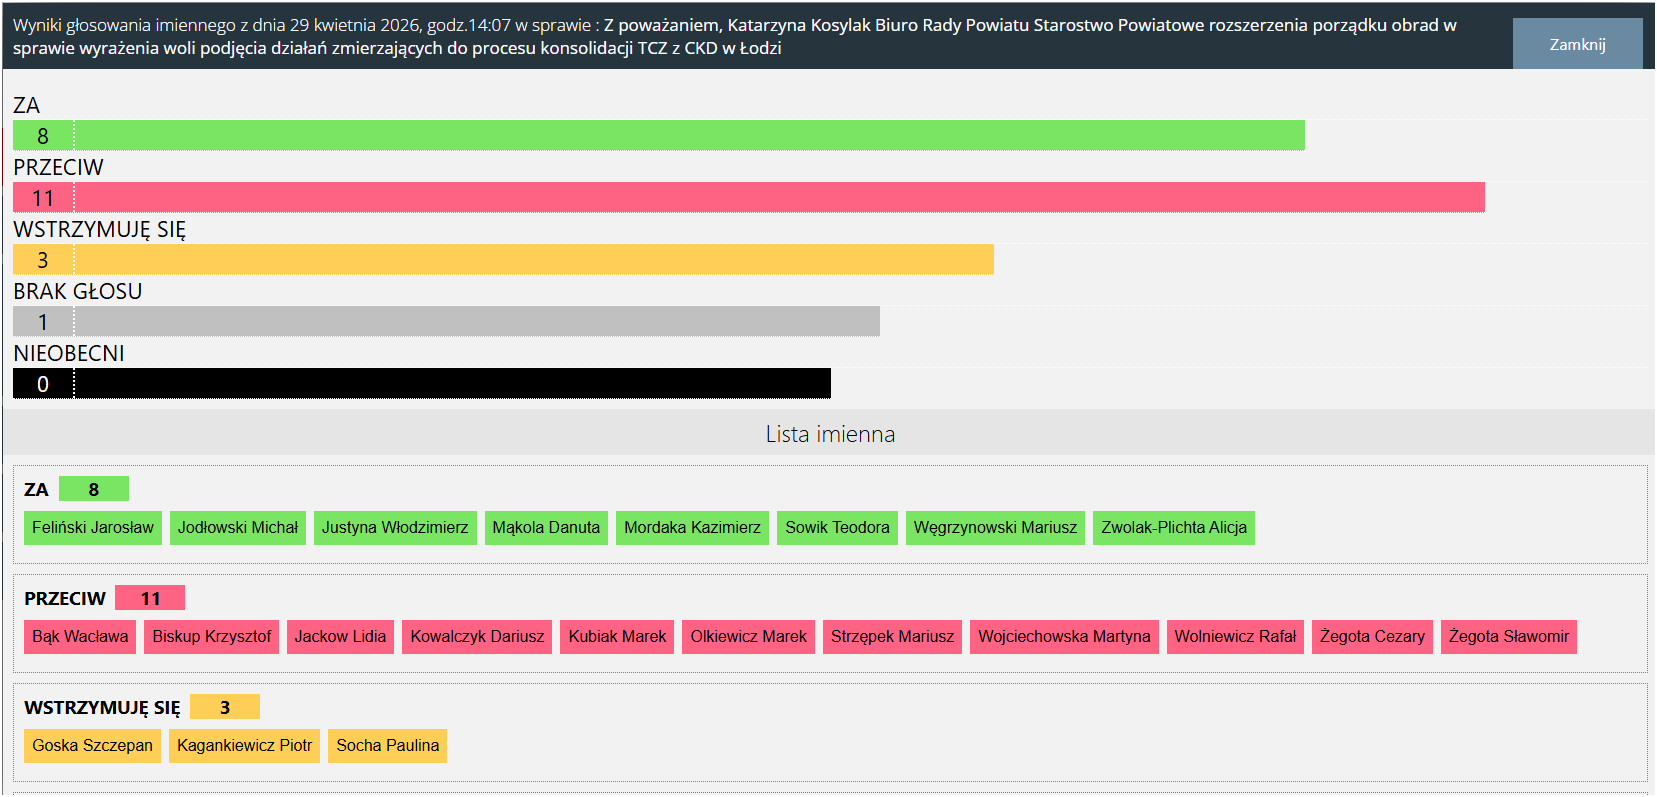Click the Żegota Sławomir tag
Viewport: 1657px width, 797px height.
1508,636
